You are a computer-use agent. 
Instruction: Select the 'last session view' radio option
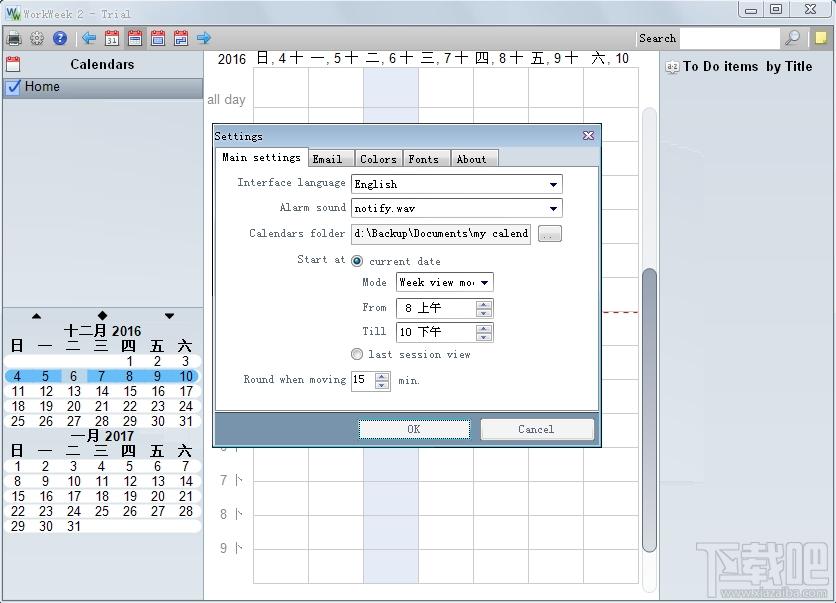pyautogui.click(x=357, y=354)
